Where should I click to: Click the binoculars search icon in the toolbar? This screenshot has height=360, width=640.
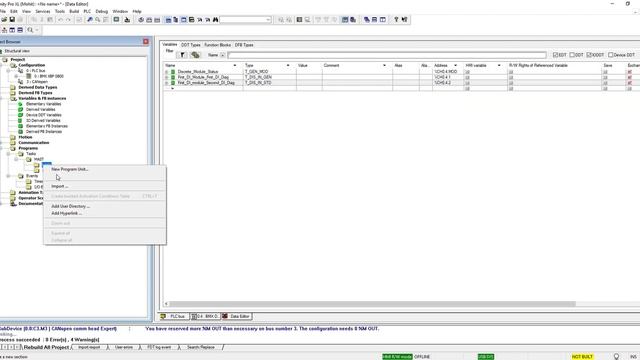click(x=215, y=20)
